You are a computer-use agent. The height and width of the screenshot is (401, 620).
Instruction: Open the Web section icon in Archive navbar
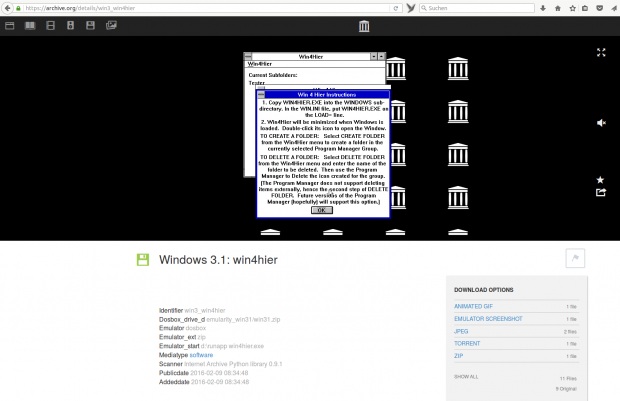[9, 26]
